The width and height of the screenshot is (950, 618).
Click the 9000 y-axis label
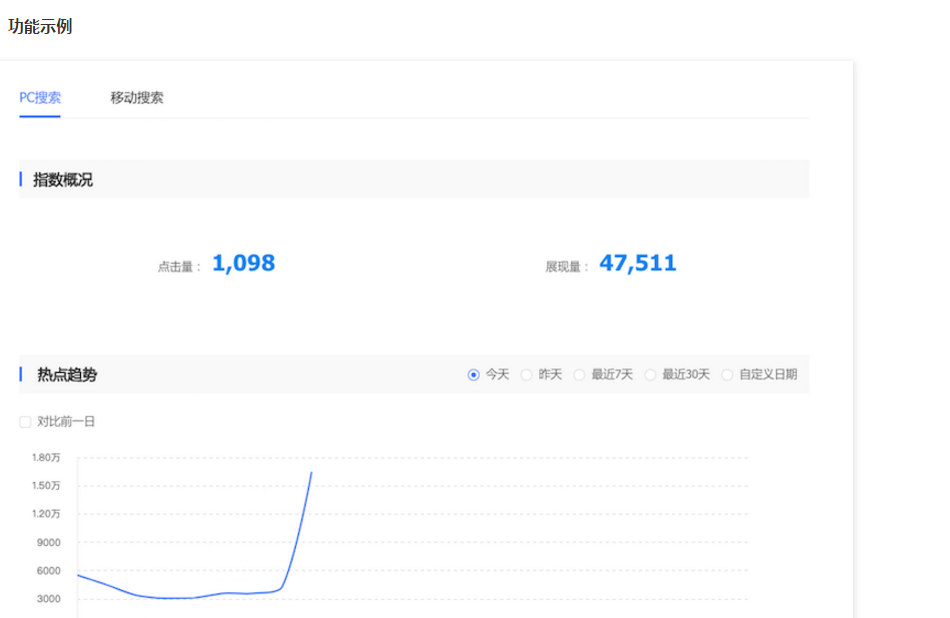coord(49,543)
